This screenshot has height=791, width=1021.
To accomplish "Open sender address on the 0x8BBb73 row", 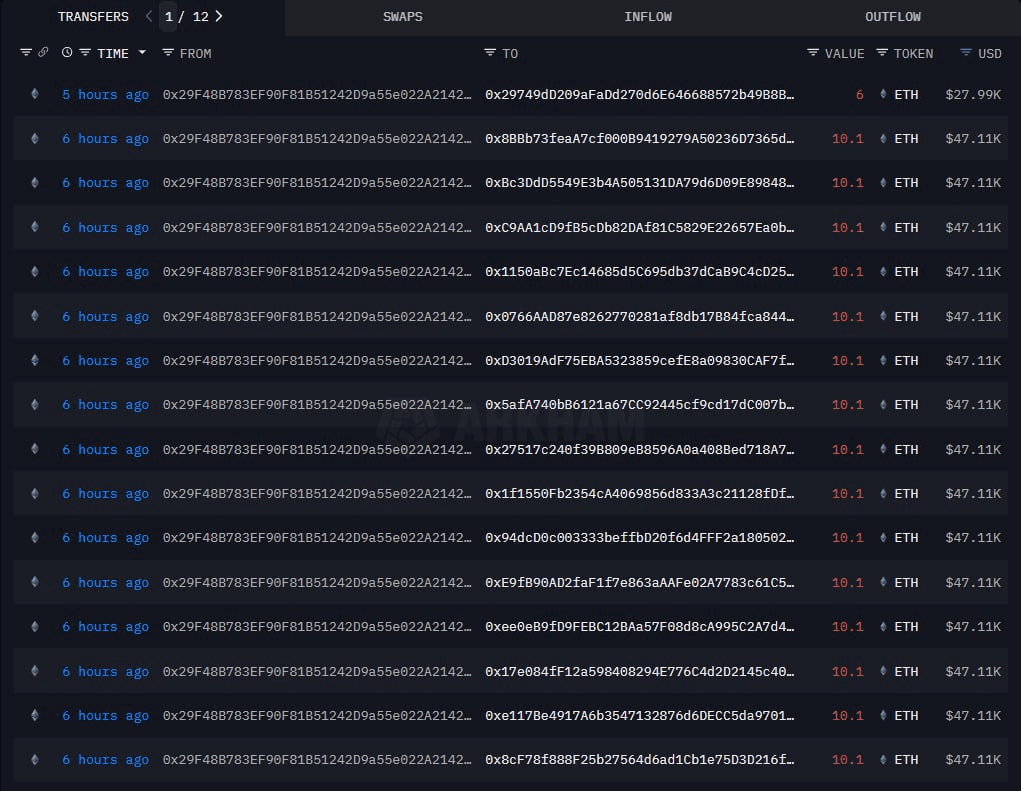I will pyautogui.click(x=316, y=139).
